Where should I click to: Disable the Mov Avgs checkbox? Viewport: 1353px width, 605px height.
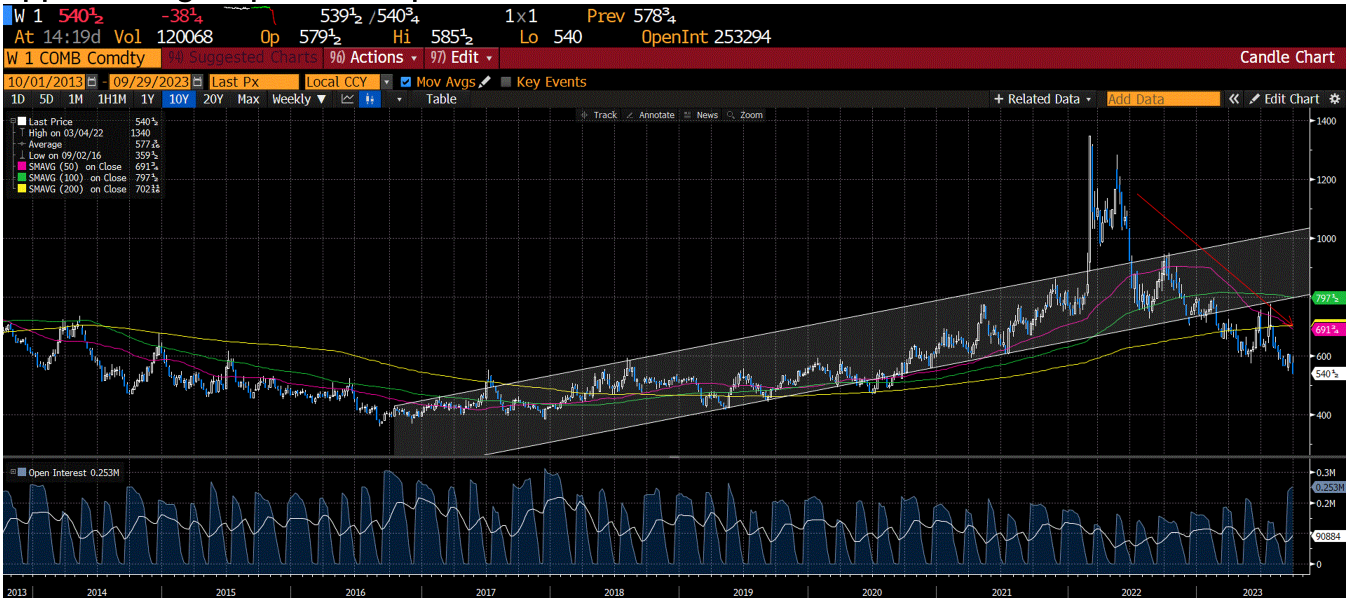[x=404, y=82]
